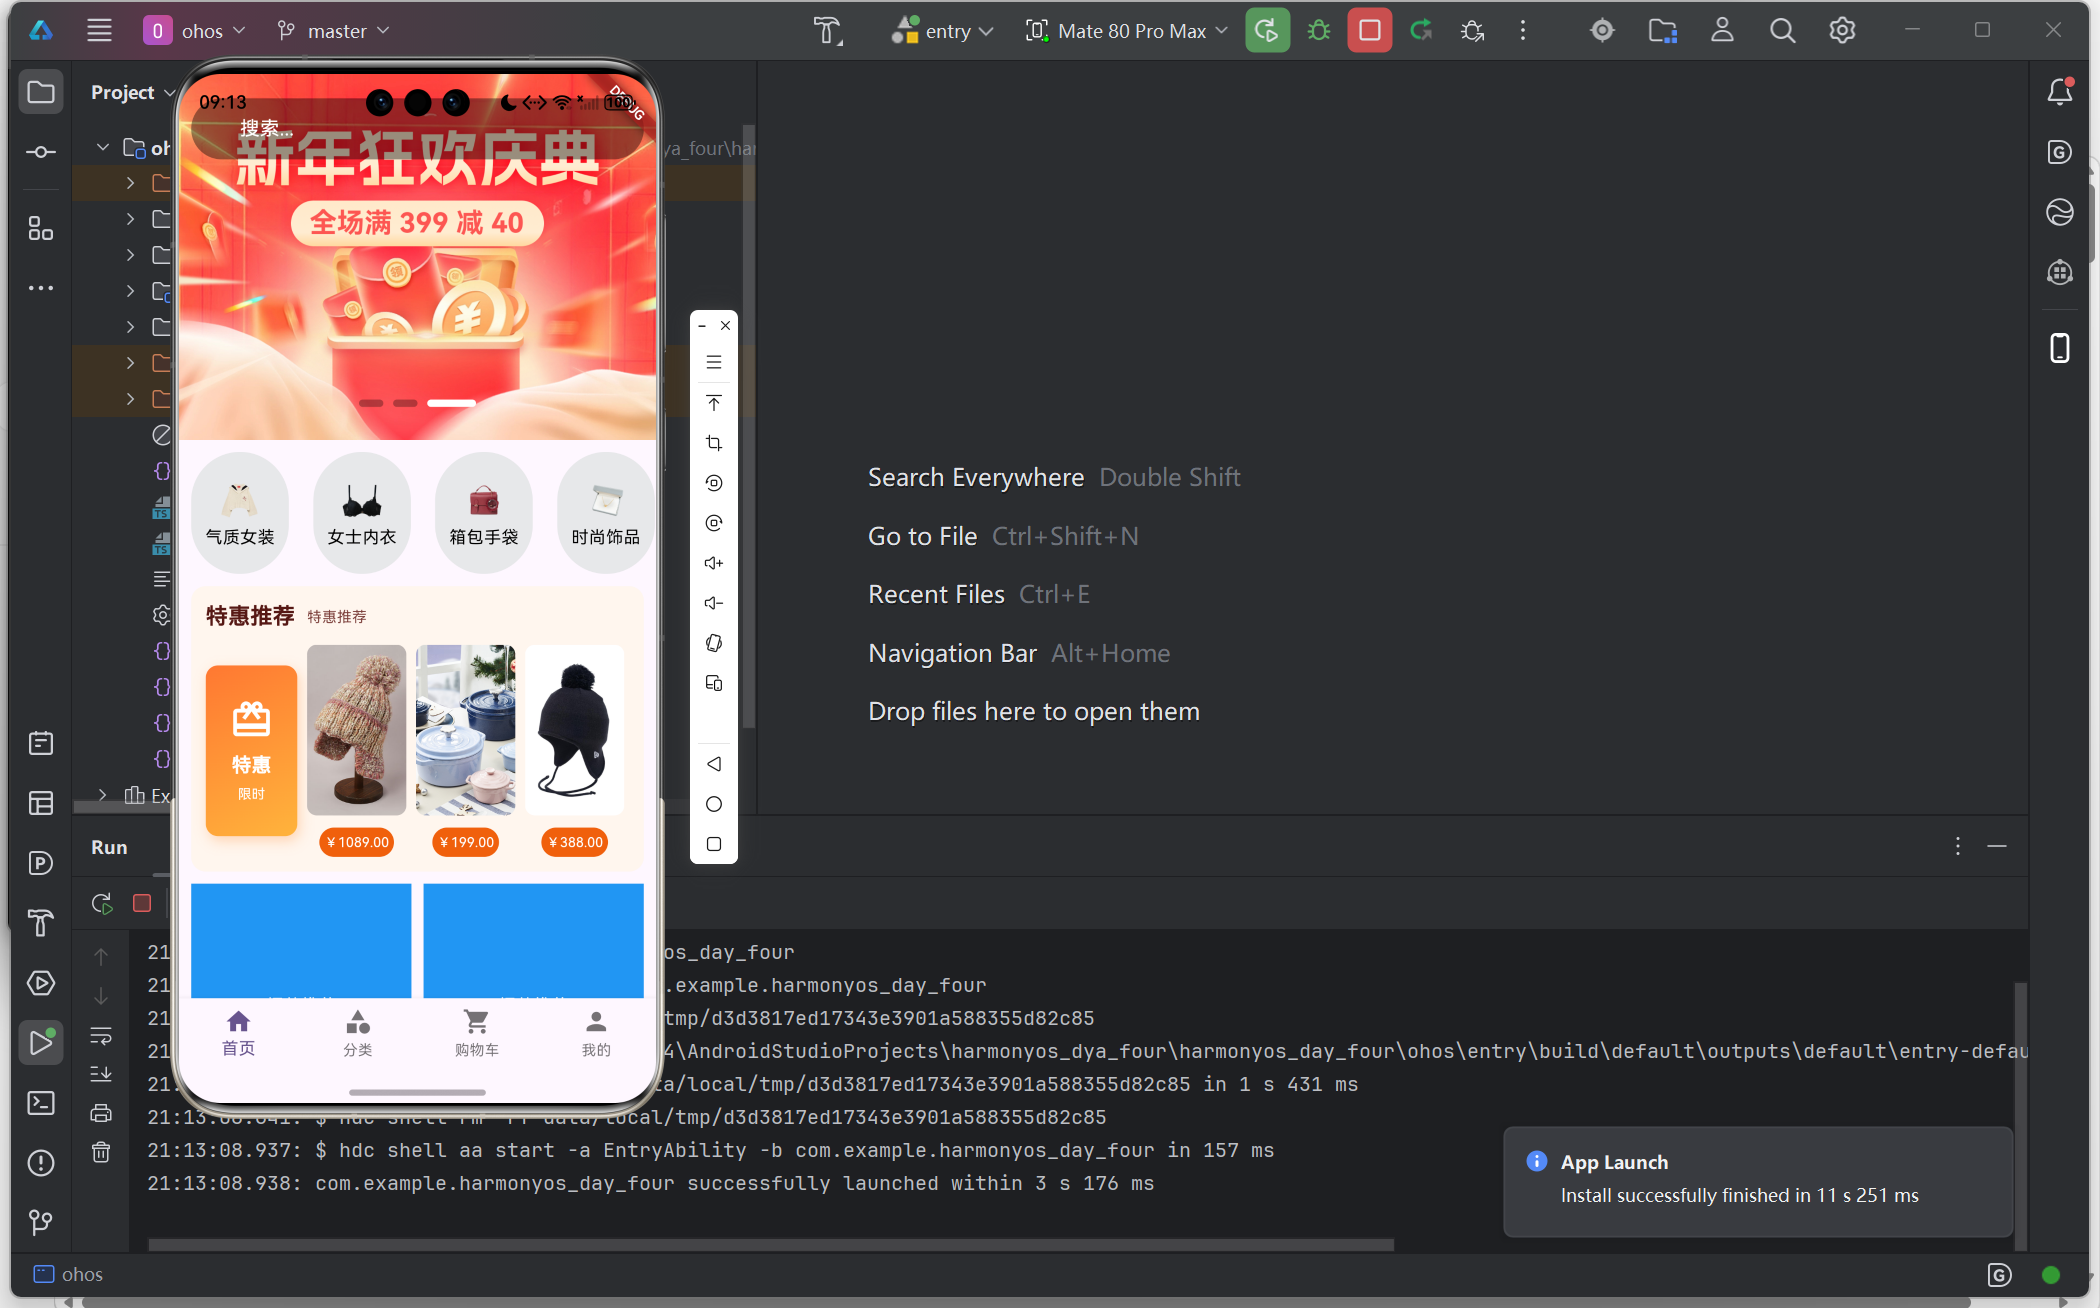Image resolution: width=2100 pixels, height=1308 pixels.
Task: Stop the running app with red square
Action: [x=1369, y=31]
